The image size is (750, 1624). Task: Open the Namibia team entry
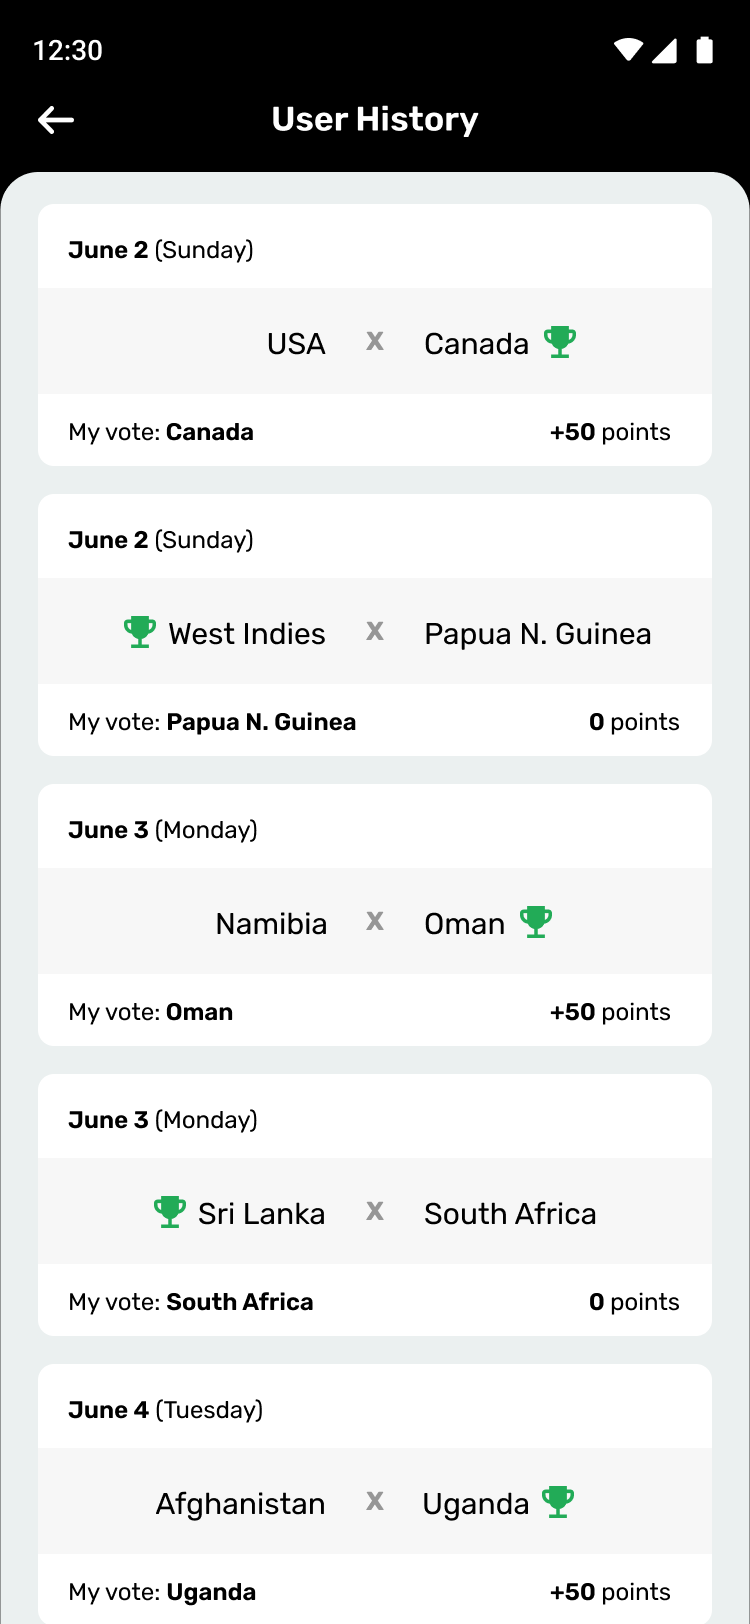271,924
